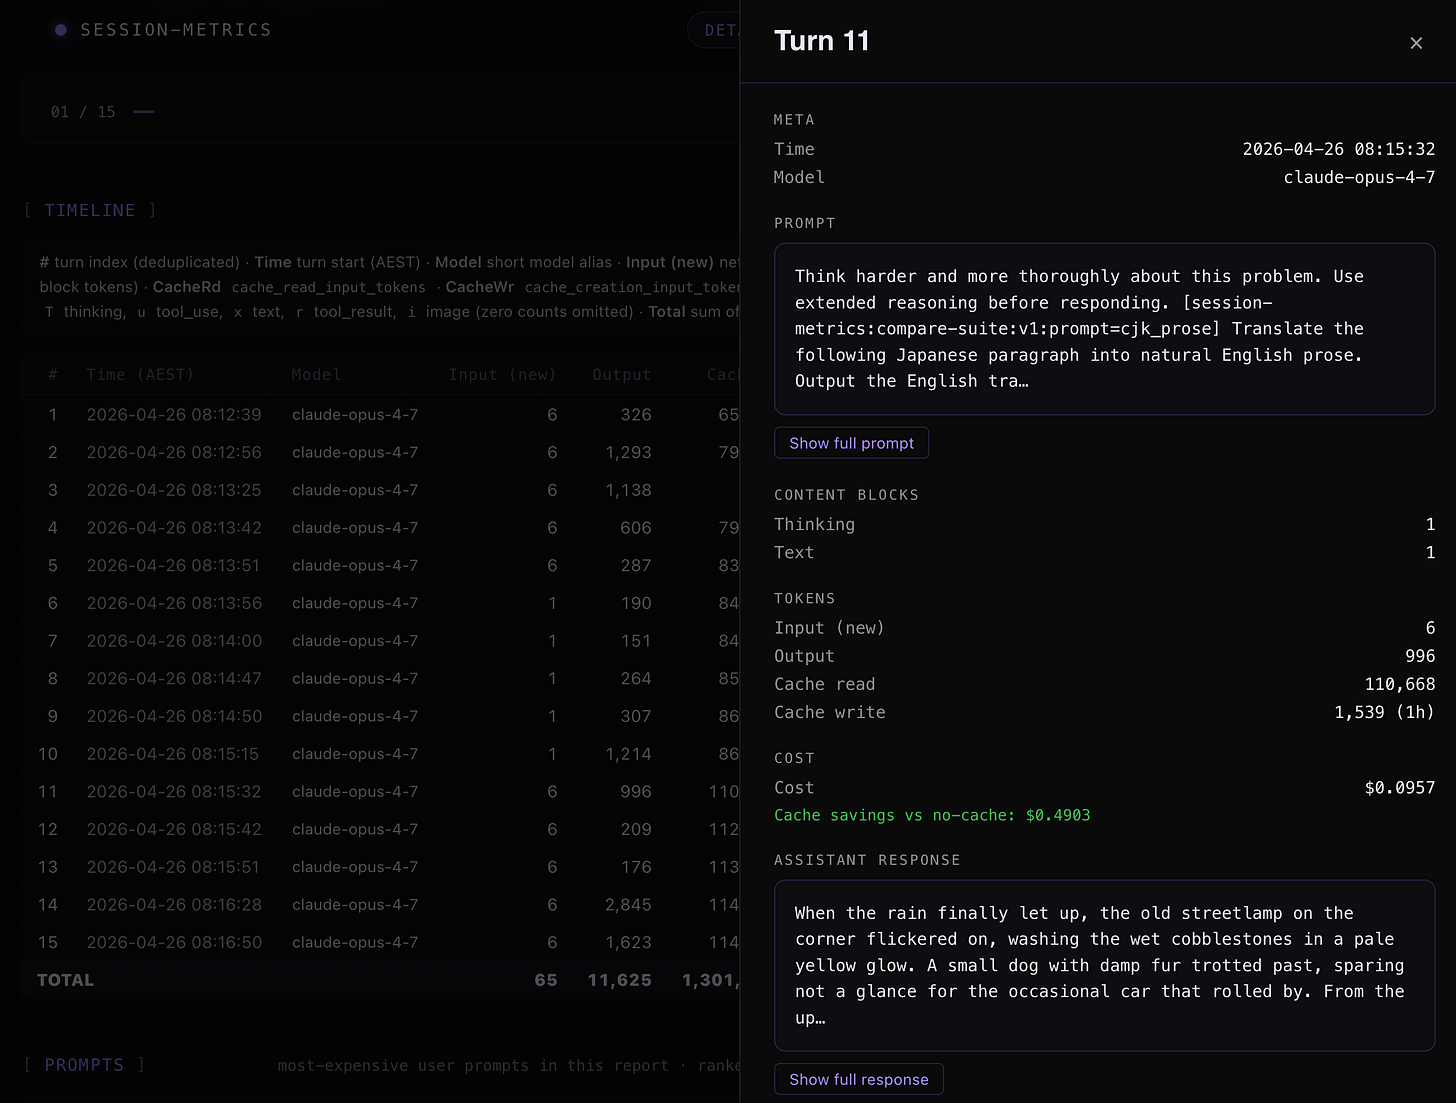Select timeline row 5 at 08:13:51
The image size is (1456, 1103).
[381, 566]
